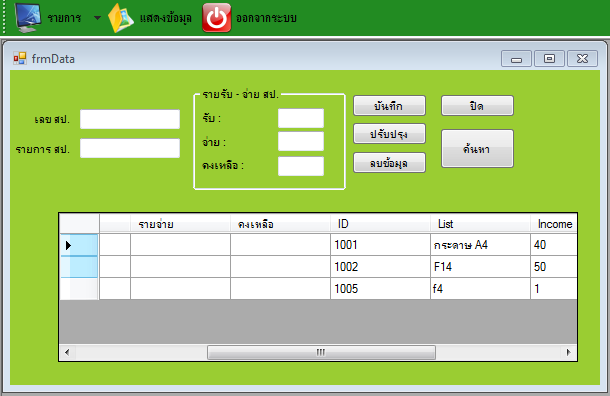
Task: Minimize the frmData window
Action: click(516, 59)
